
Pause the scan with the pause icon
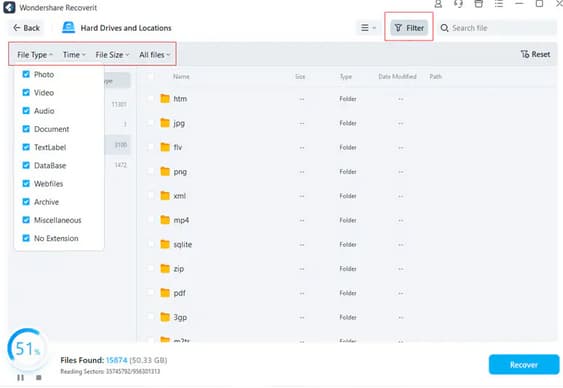[20, 378]
